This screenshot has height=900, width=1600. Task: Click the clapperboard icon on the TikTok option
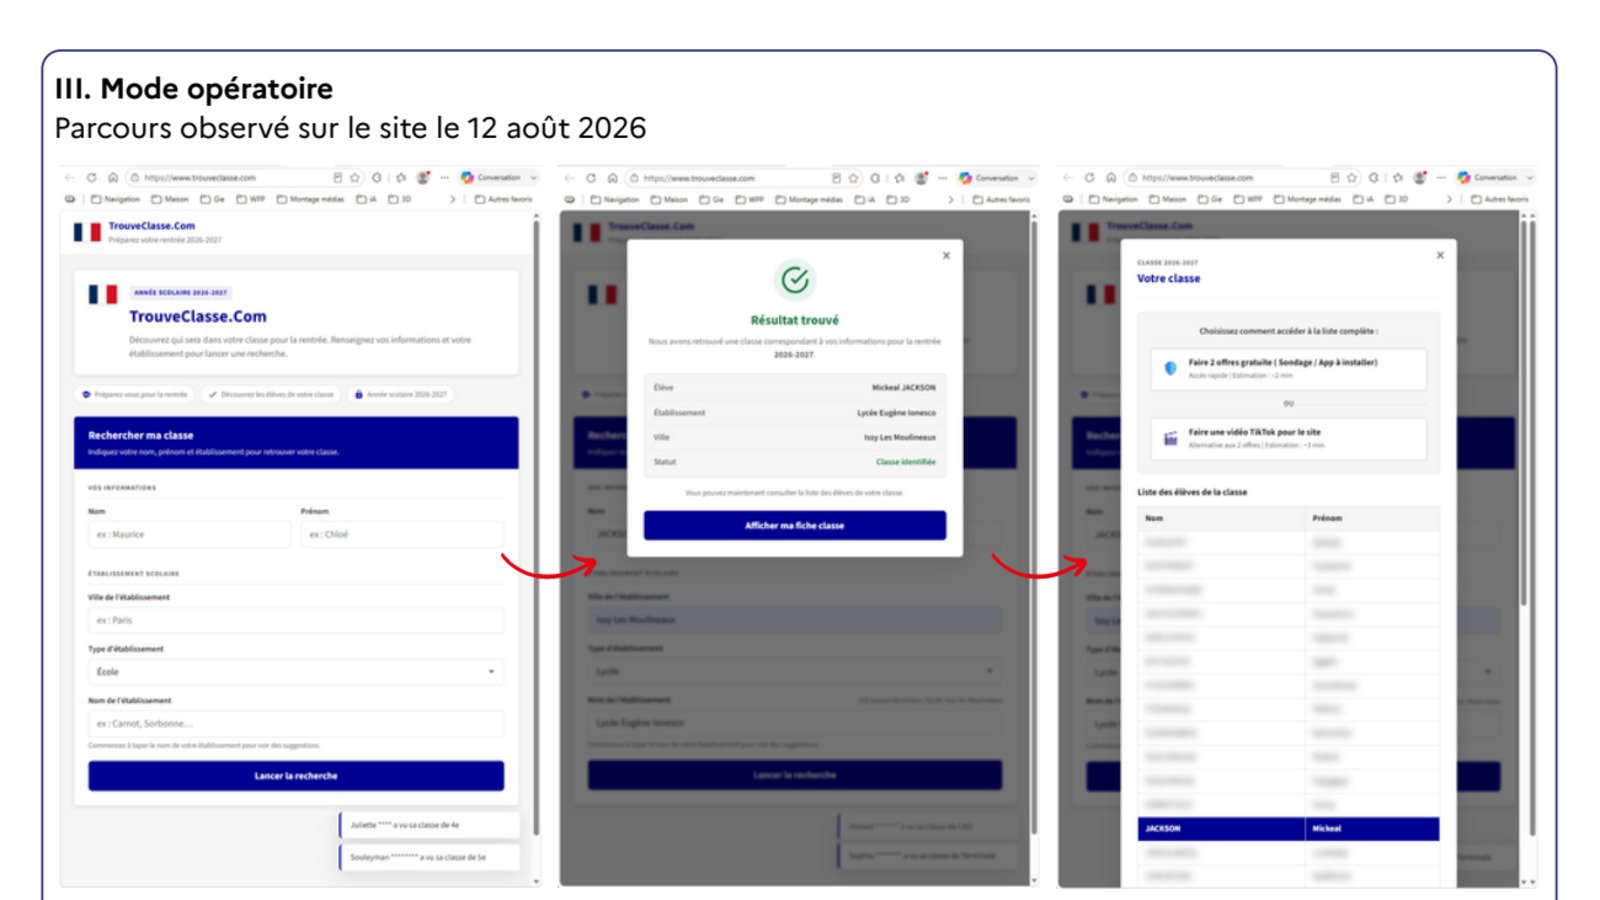(1170, 438)
